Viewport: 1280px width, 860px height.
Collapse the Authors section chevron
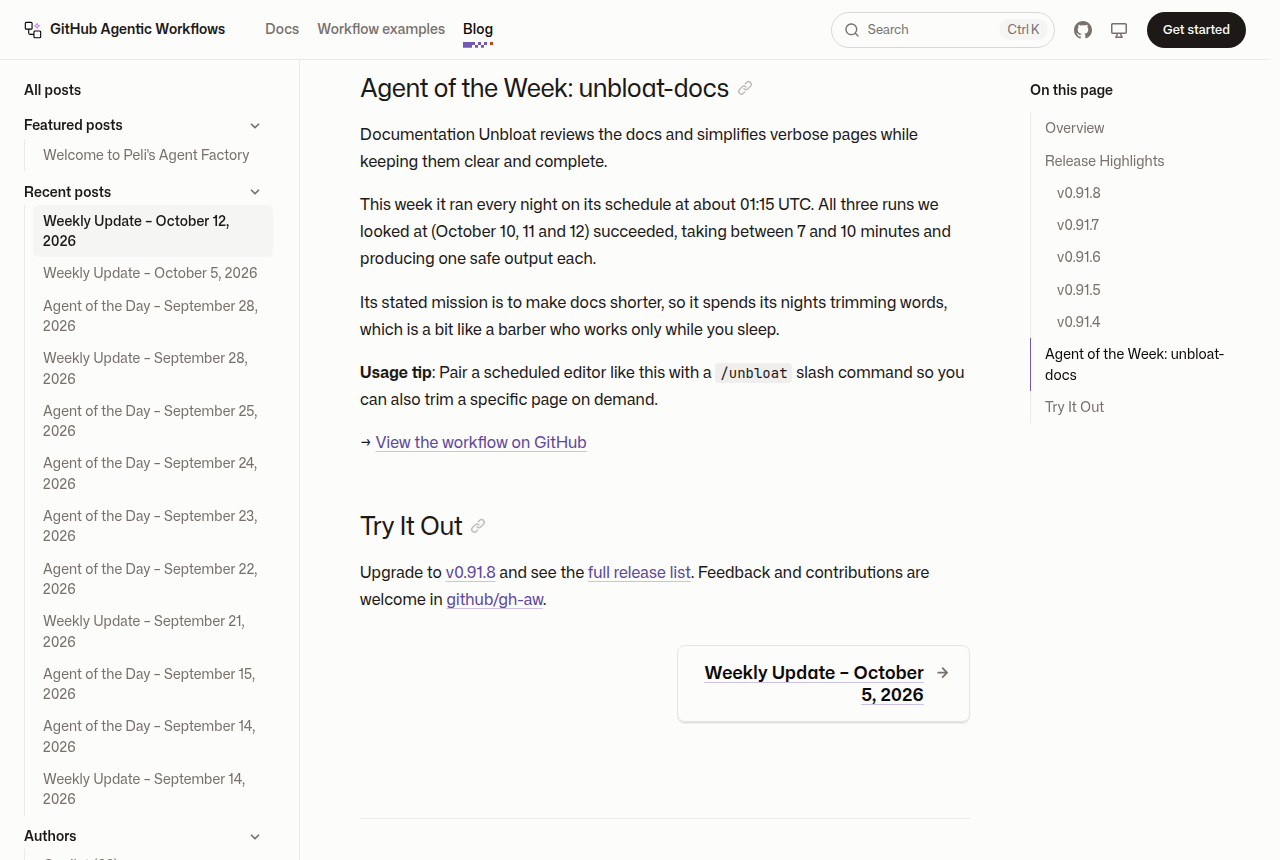click(x=255, y=836)
